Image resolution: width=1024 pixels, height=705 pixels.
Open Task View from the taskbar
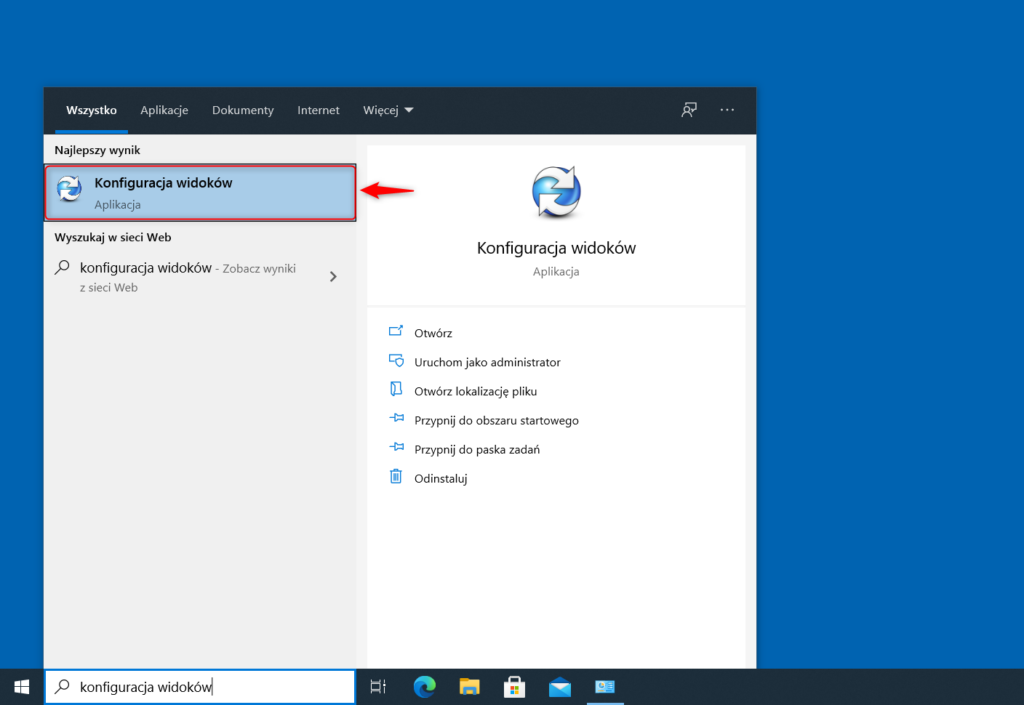coord(378,687)
